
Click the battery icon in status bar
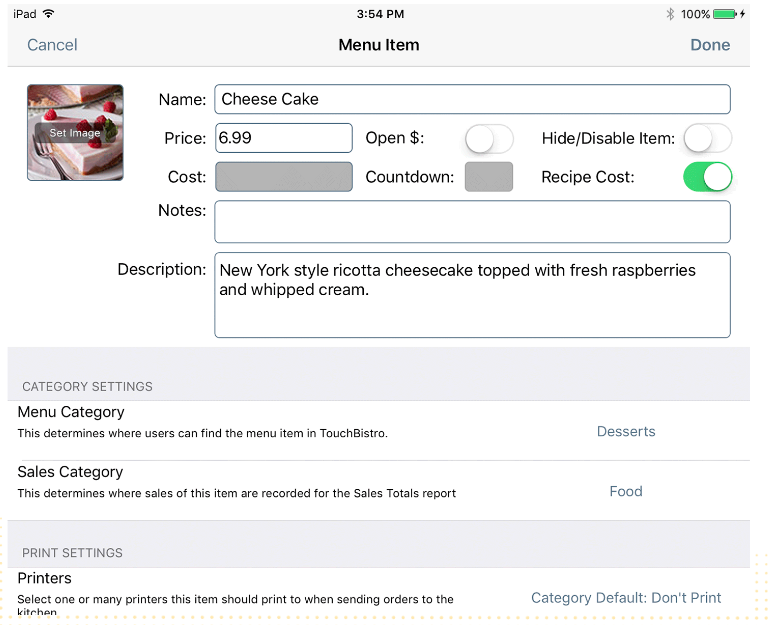coord(726,14)
